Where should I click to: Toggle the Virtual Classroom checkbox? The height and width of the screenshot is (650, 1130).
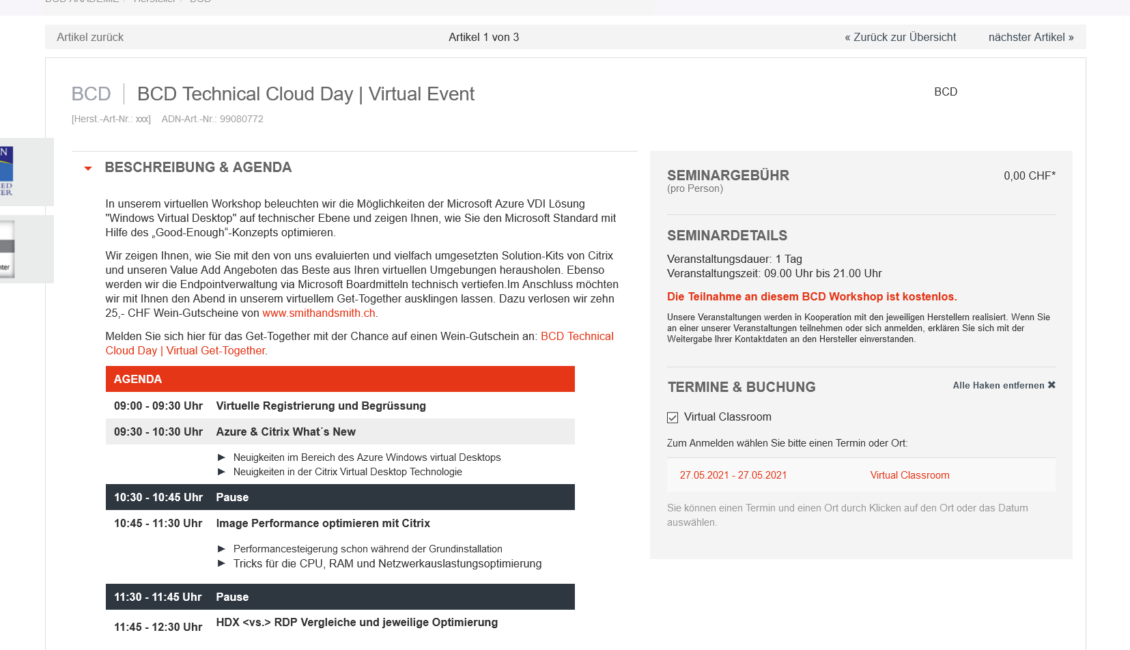[672, 417]
